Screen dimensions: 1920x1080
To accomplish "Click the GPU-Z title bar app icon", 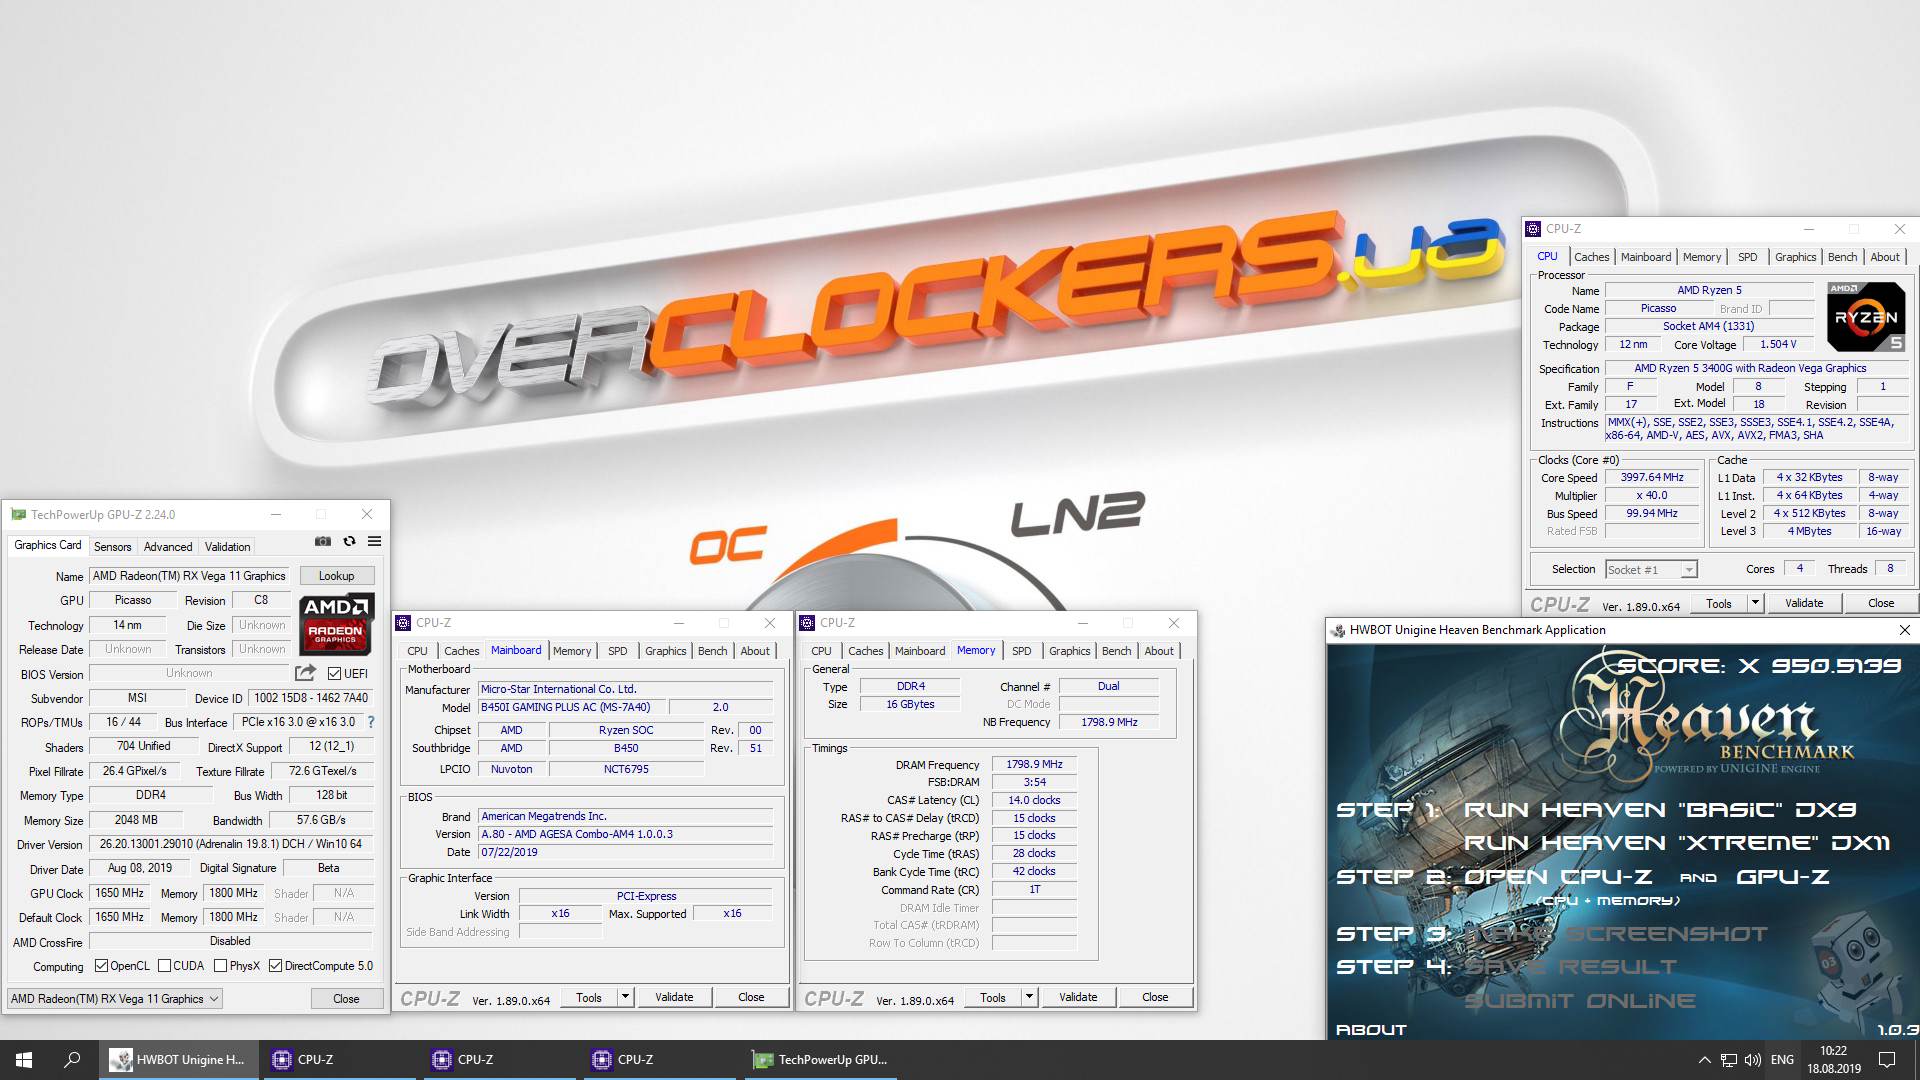I will click(17, 514).
